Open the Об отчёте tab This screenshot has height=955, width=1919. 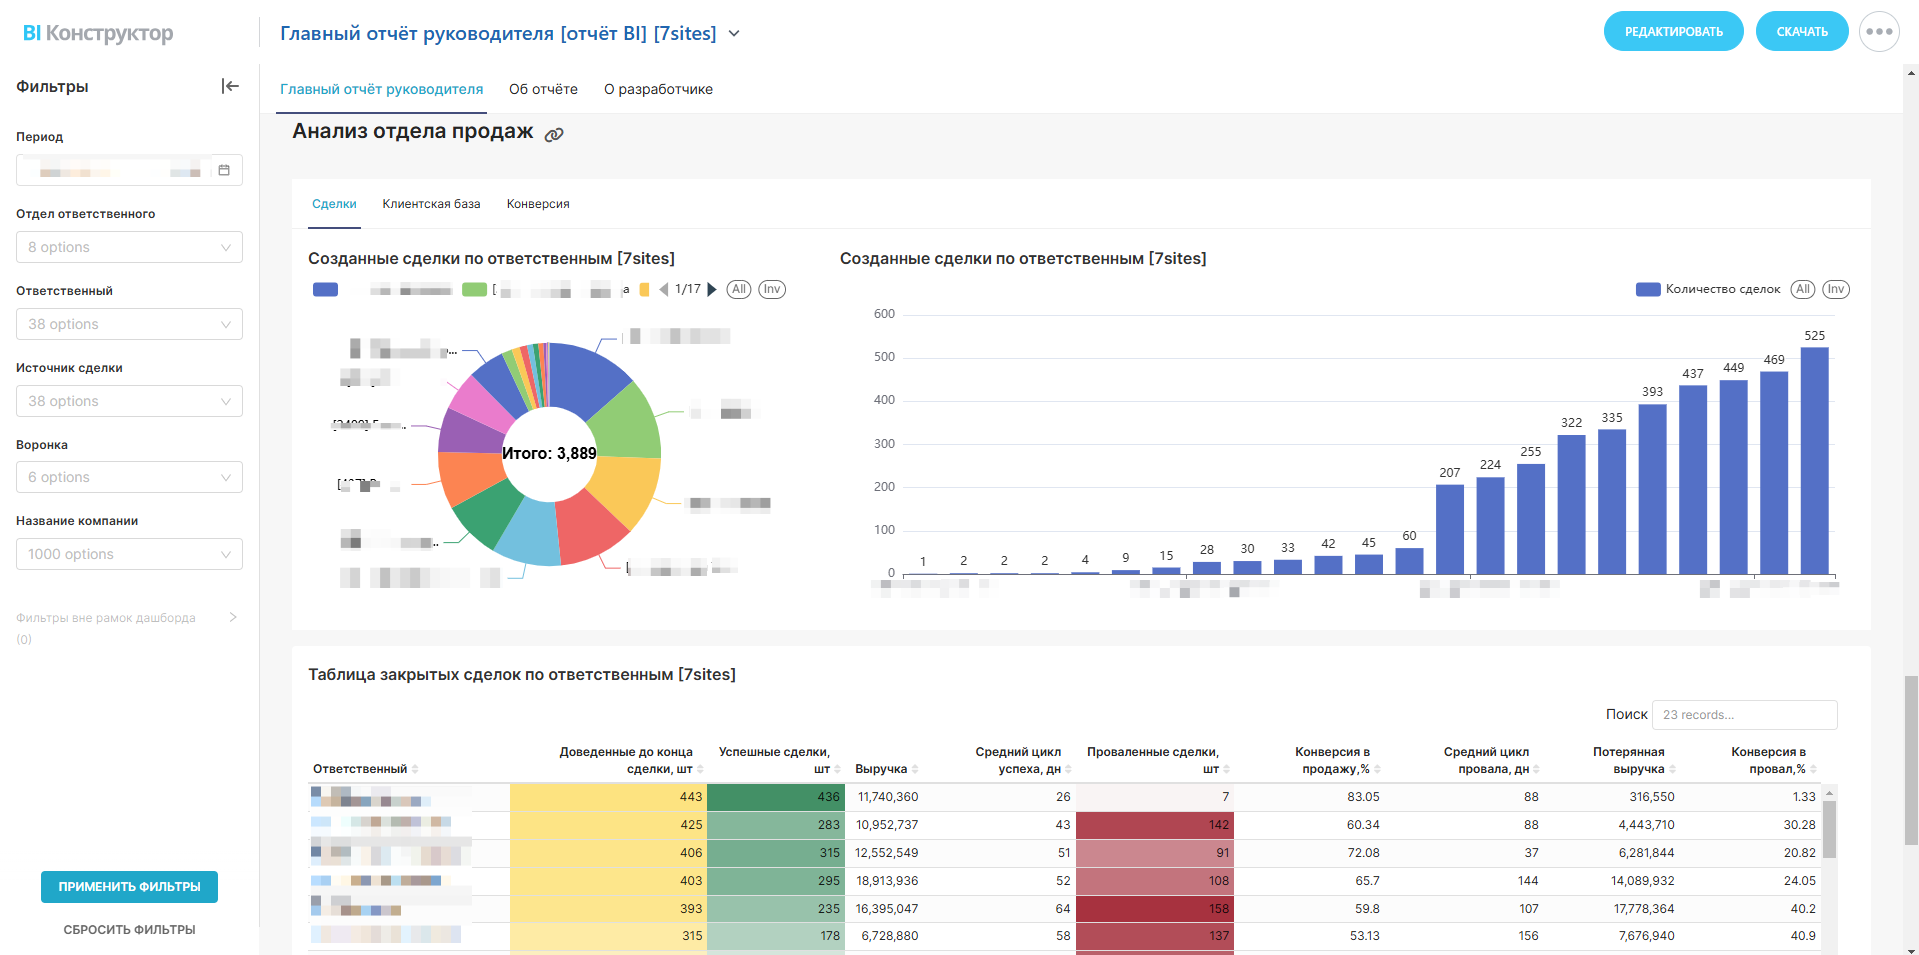point(543,89)
